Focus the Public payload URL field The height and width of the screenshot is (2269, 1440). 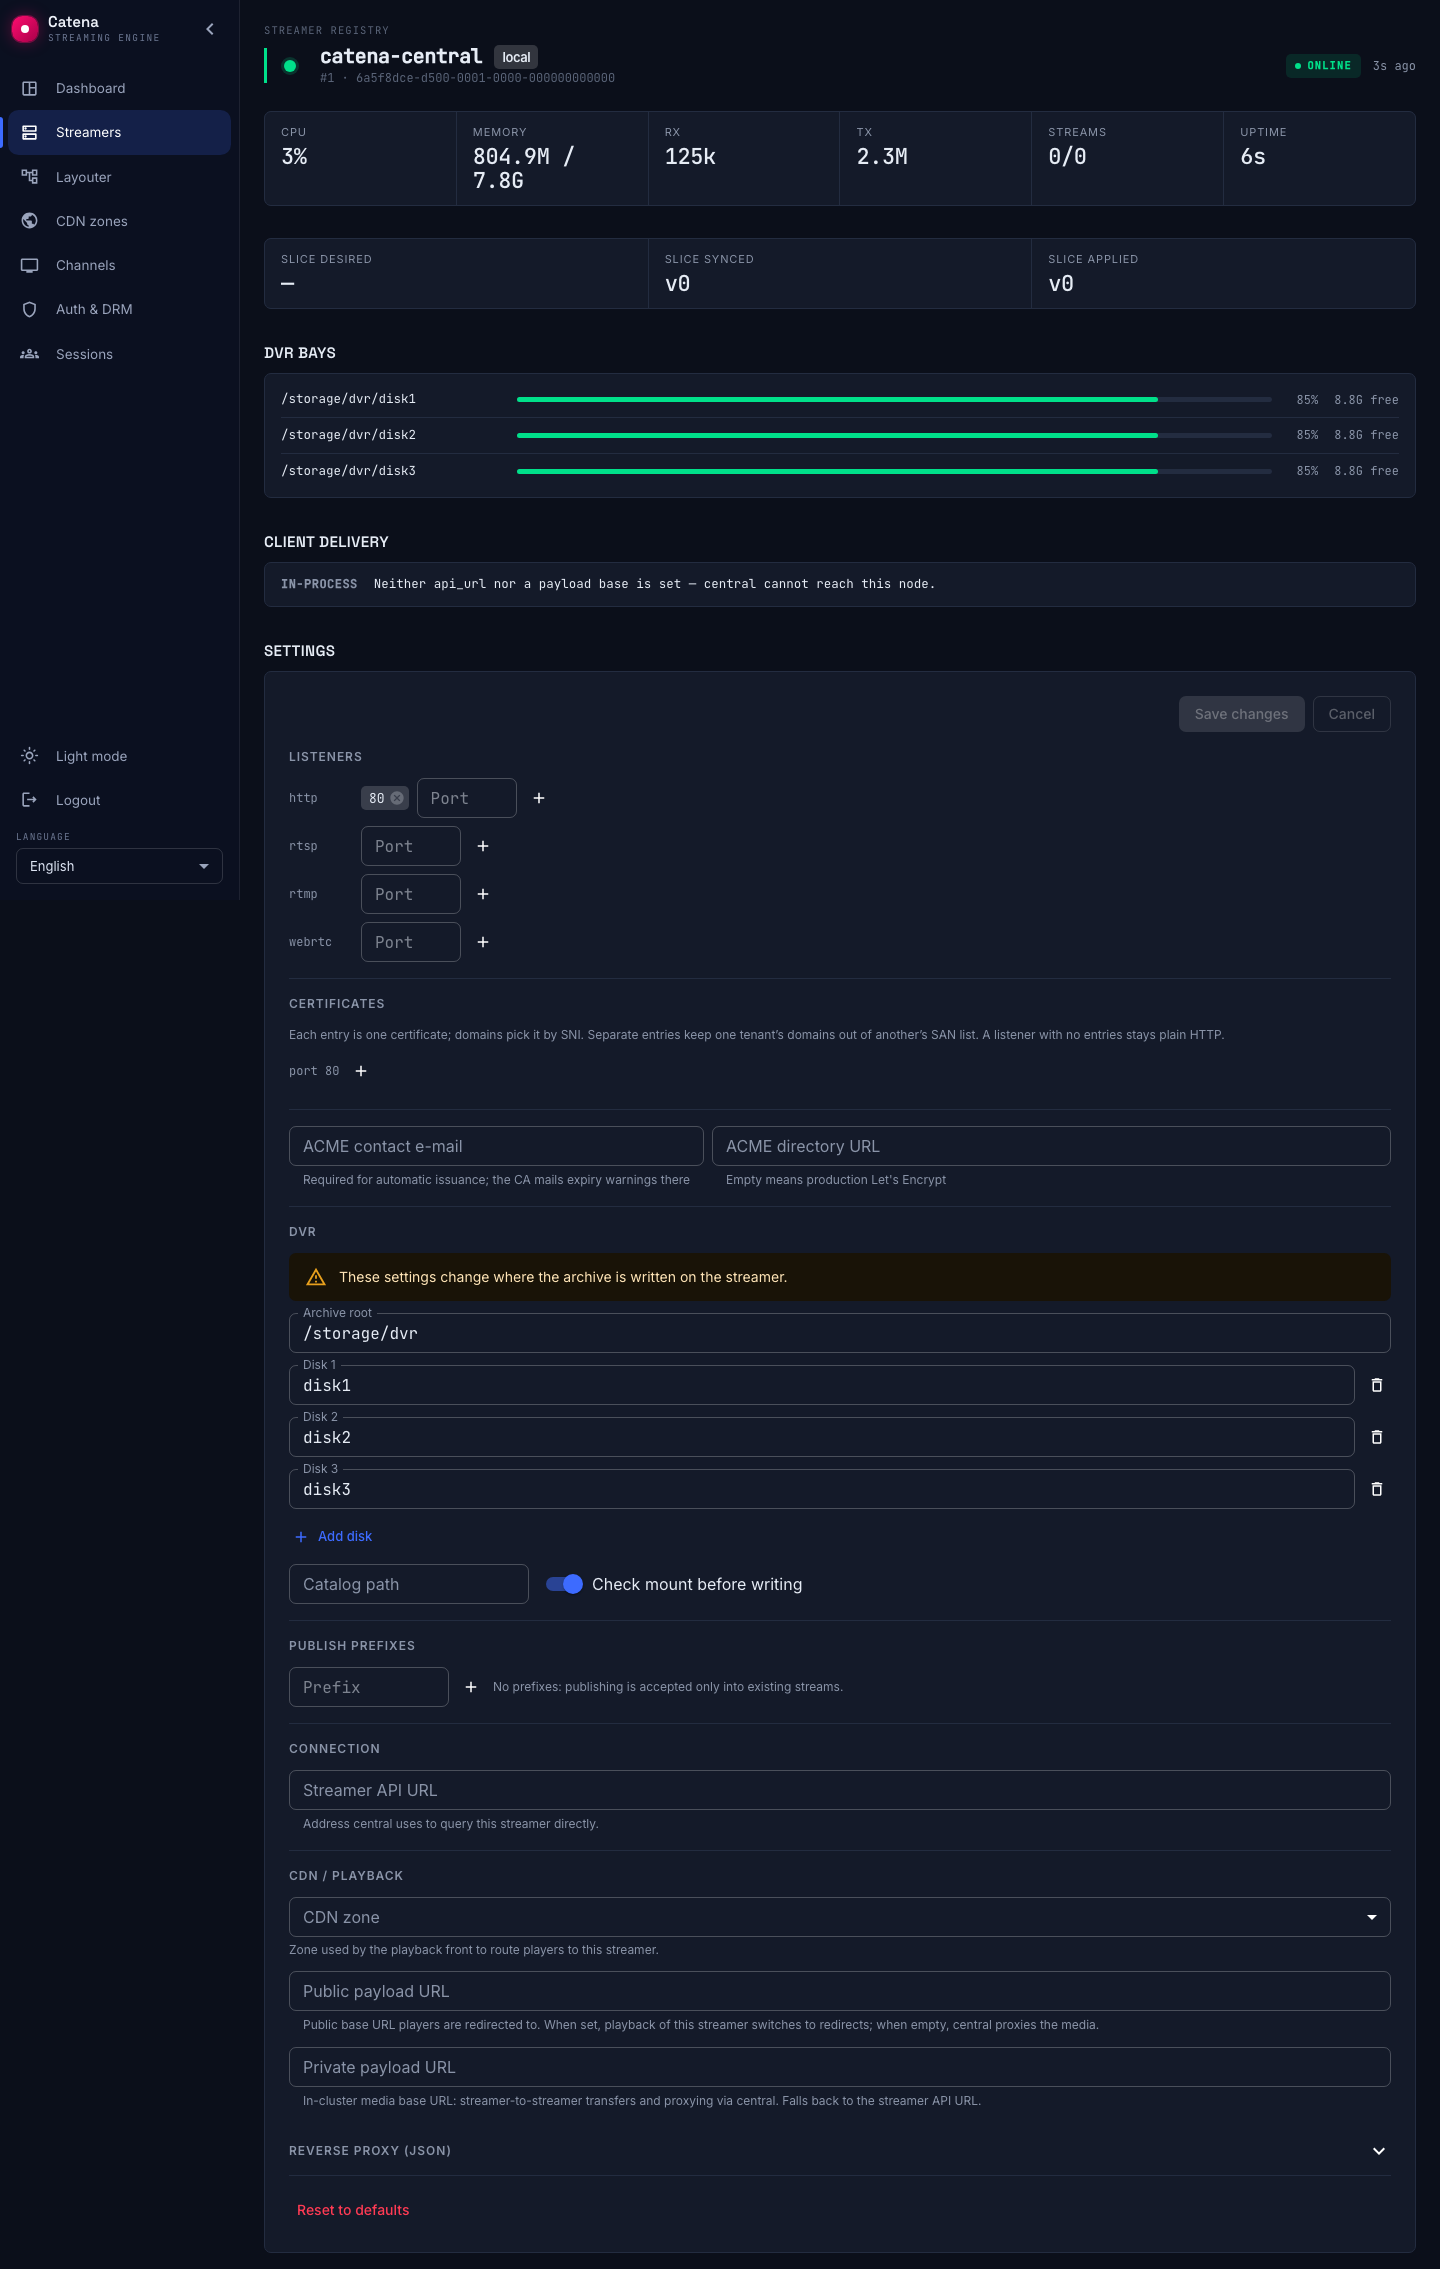(840, 1991)
